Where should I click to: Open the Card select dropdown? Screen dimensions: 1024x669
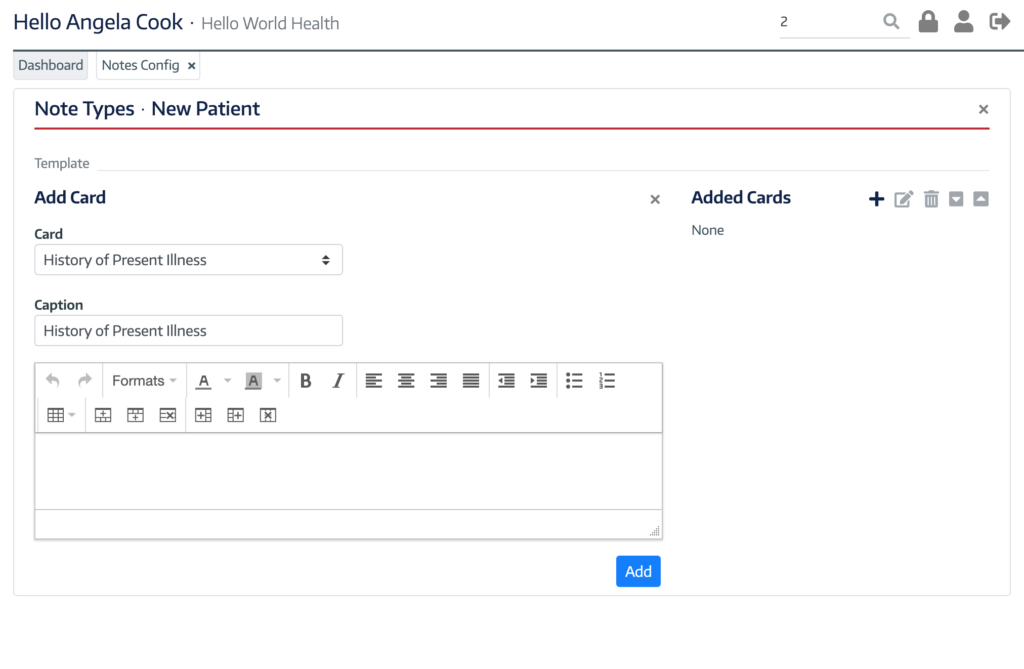188,260
